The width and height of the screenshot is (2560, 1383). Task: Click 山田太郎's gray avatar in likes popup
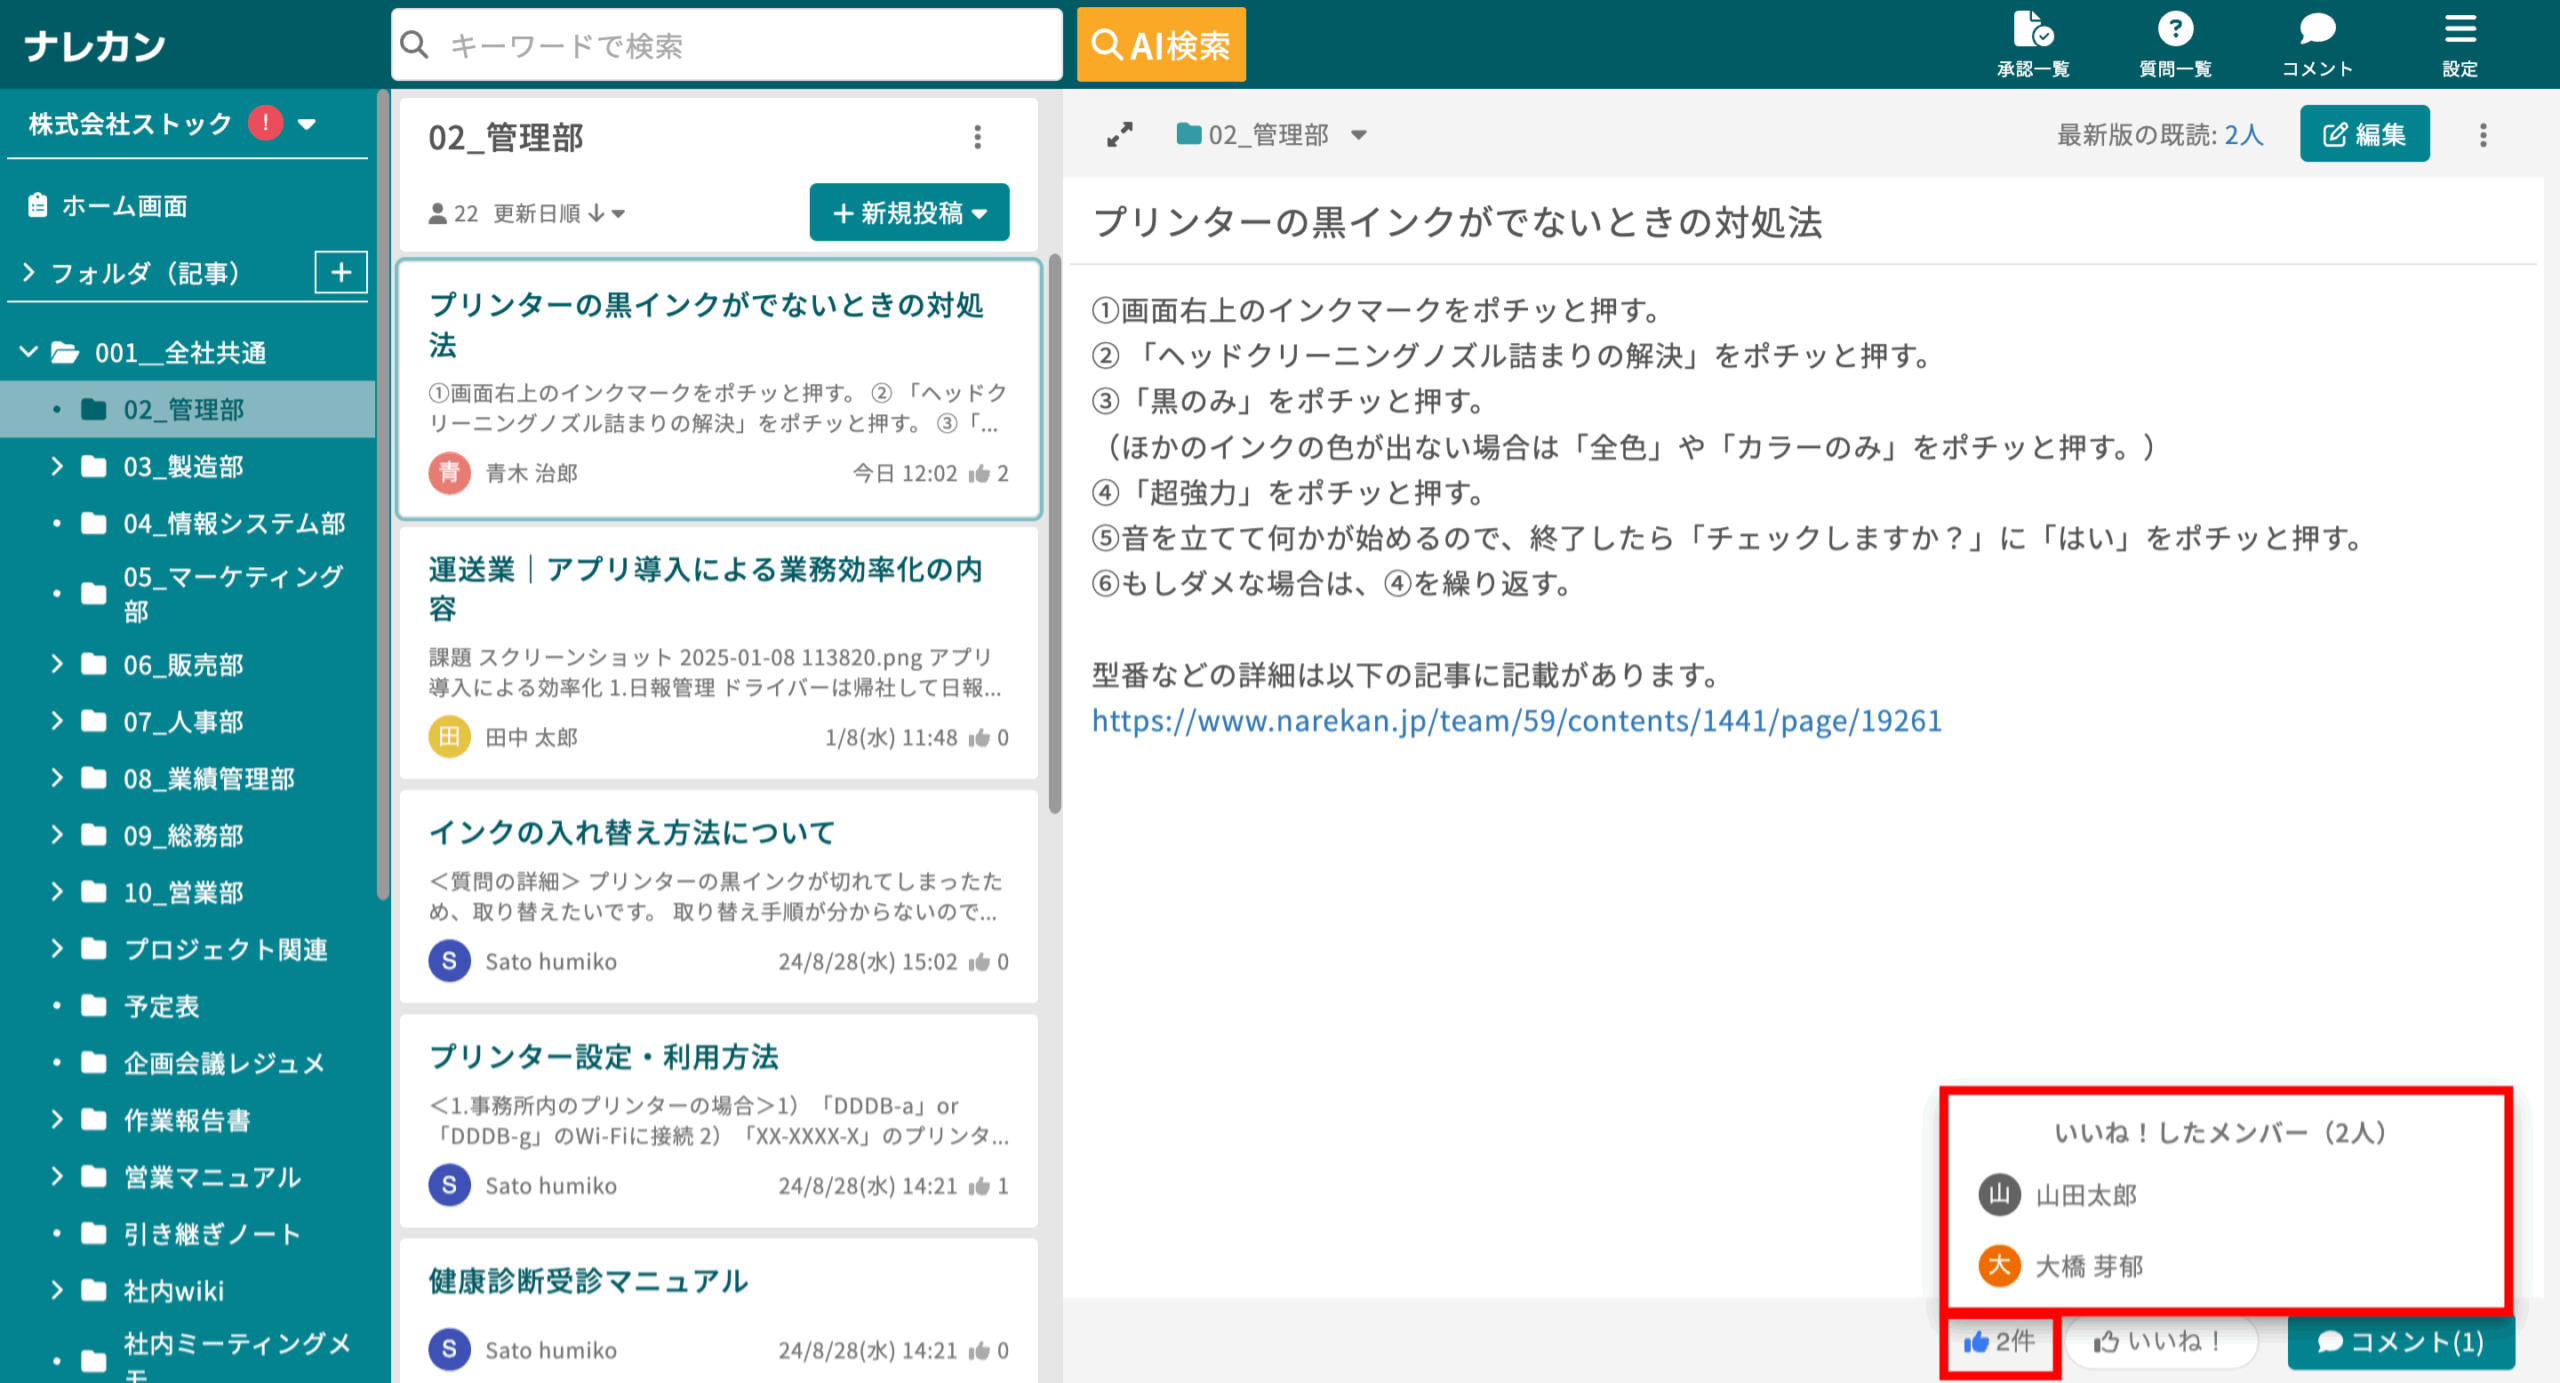click(x=1999, y=1194)
